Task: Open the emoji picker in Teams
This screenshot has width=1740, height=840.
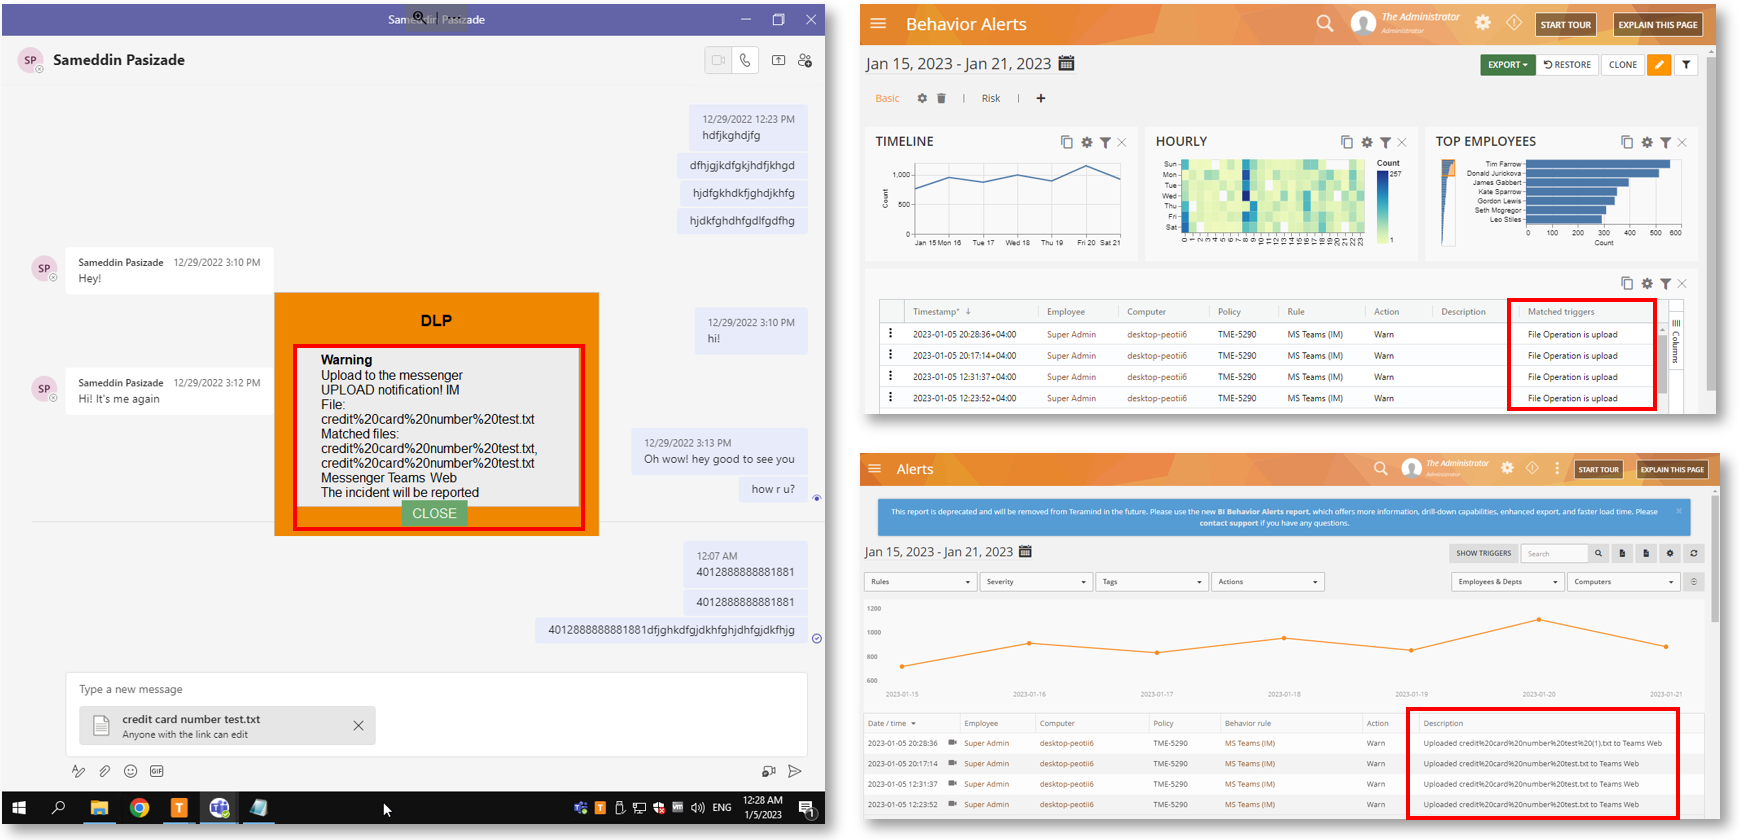Action: click(x=130, y=771)
